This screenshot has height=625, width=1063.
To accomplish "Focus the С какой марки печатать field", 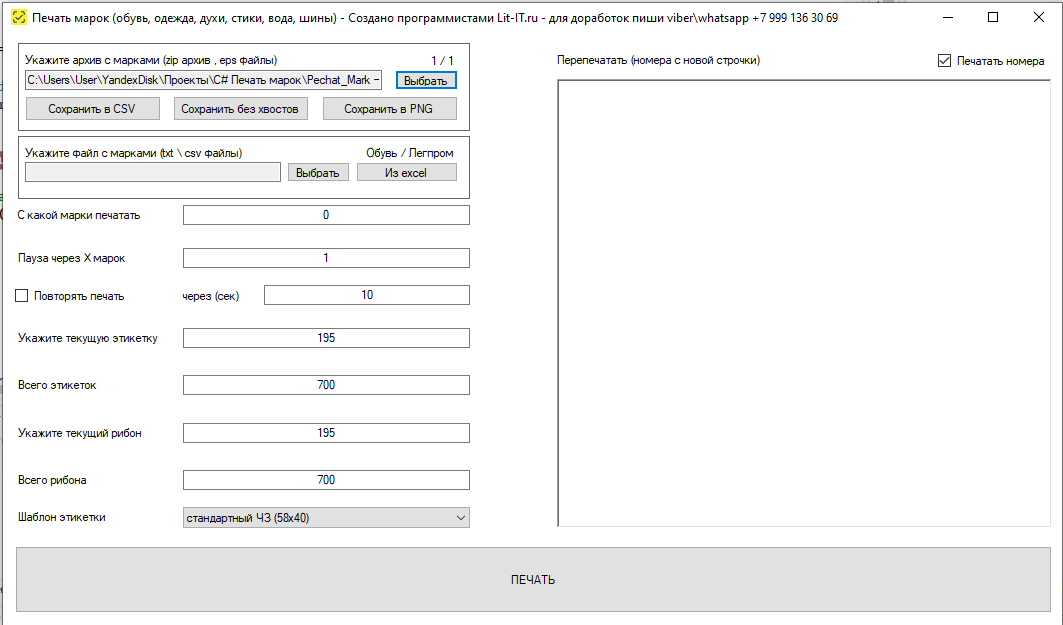I will point(326,215).
